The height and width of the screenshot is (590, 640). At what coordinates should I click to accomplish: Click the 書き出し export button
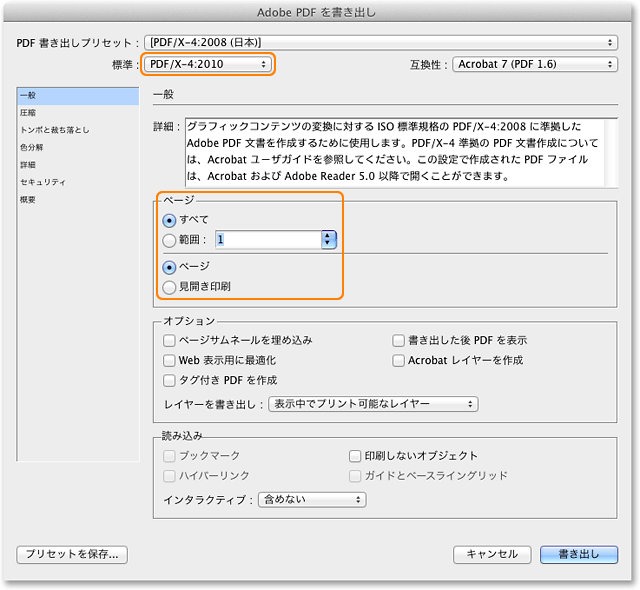click(x=578, y=554)
